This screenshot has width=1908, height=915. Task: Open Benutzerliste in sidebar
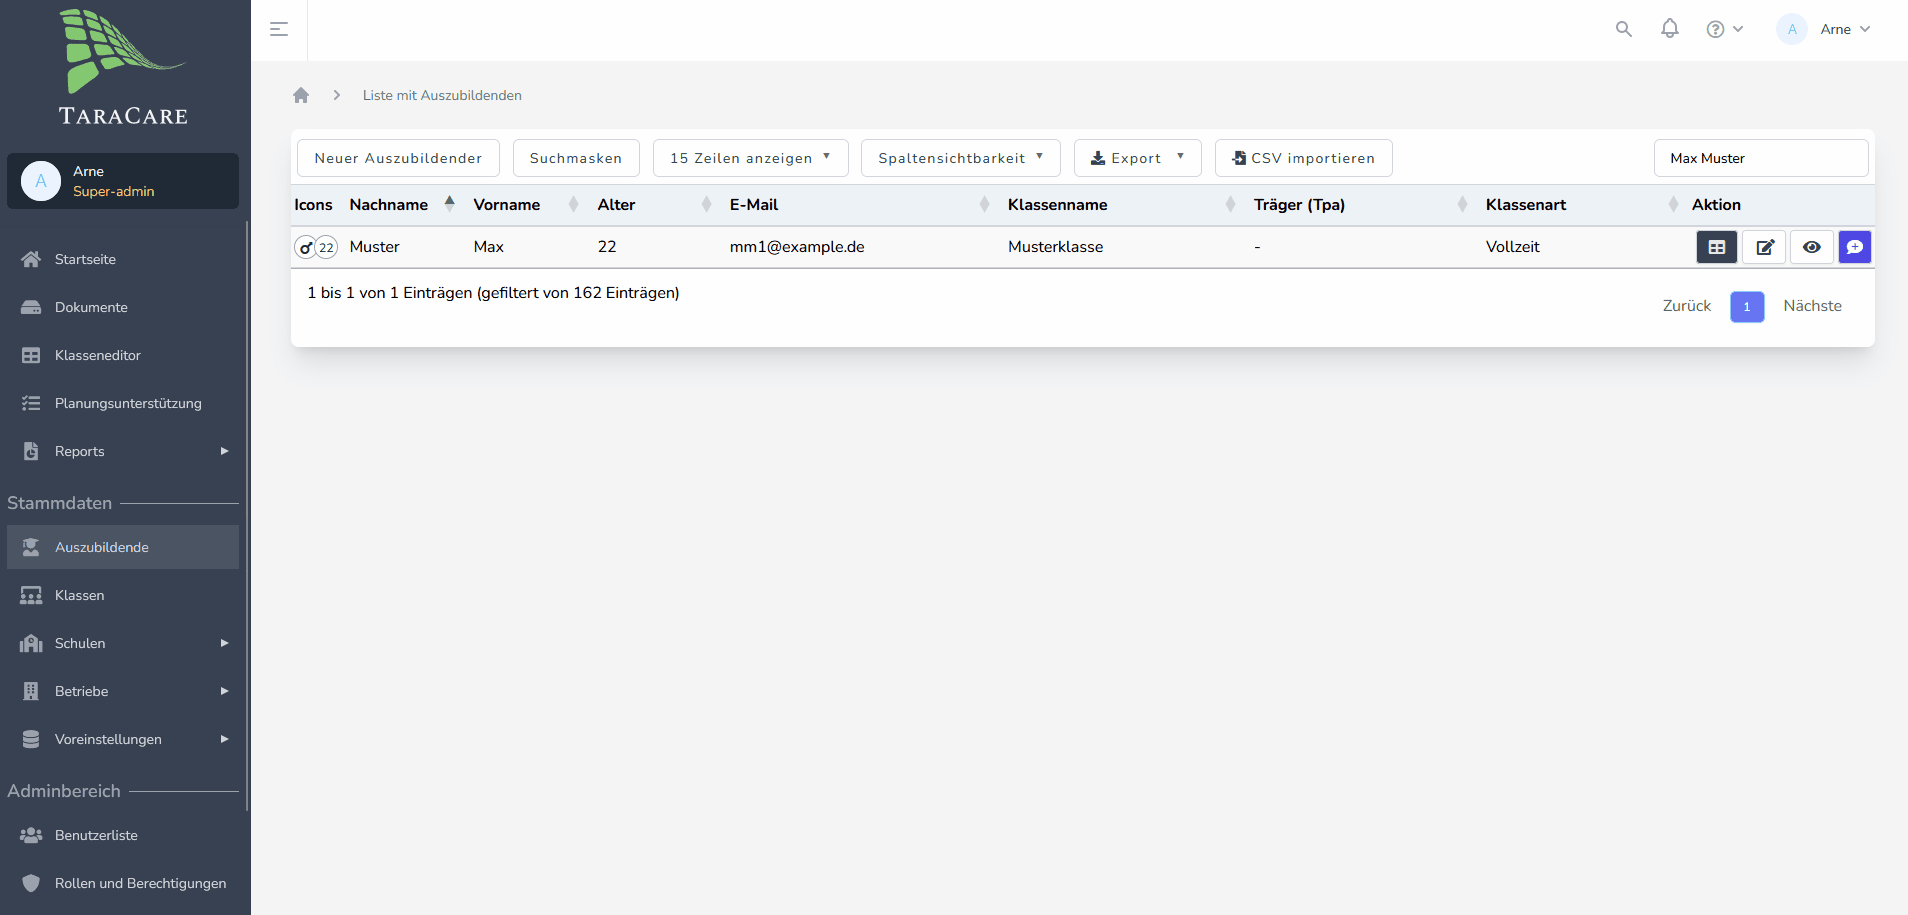(x=123, y=835)
